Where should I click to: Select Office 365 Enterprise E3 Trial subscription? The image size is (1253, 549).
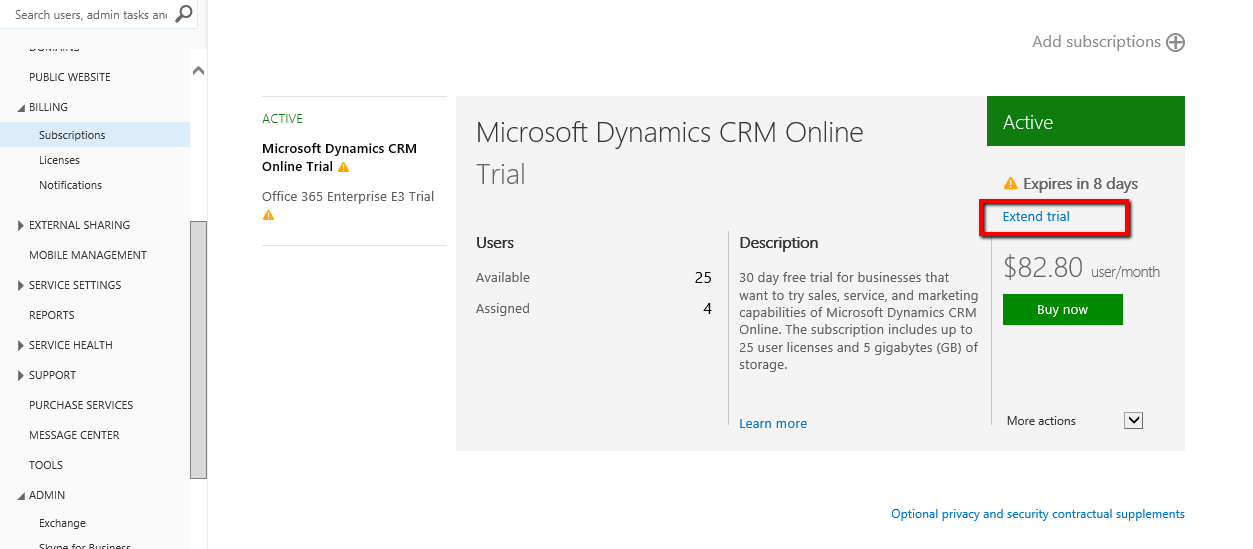[347, 197]
